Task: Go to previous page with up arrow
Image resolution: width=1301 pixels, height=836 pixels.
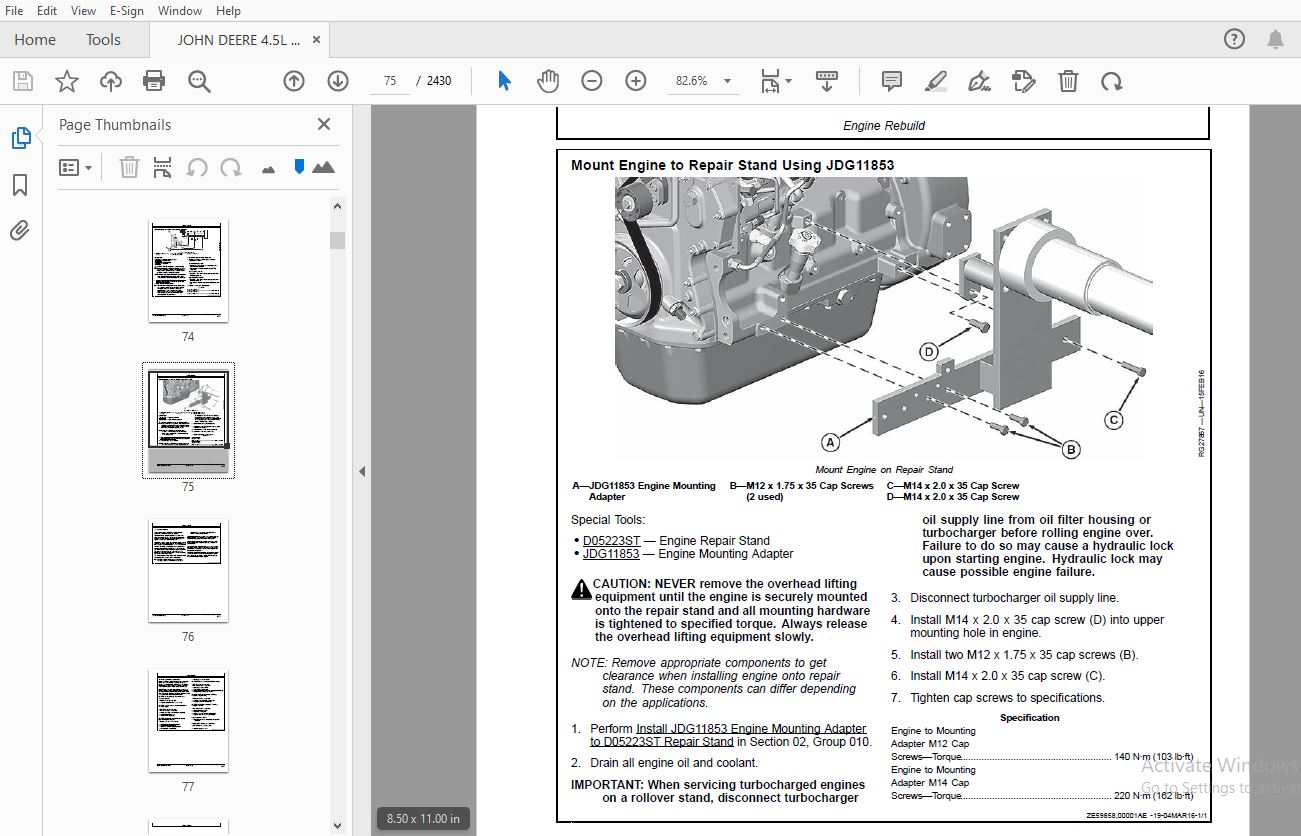Action: tap(294, 81)
